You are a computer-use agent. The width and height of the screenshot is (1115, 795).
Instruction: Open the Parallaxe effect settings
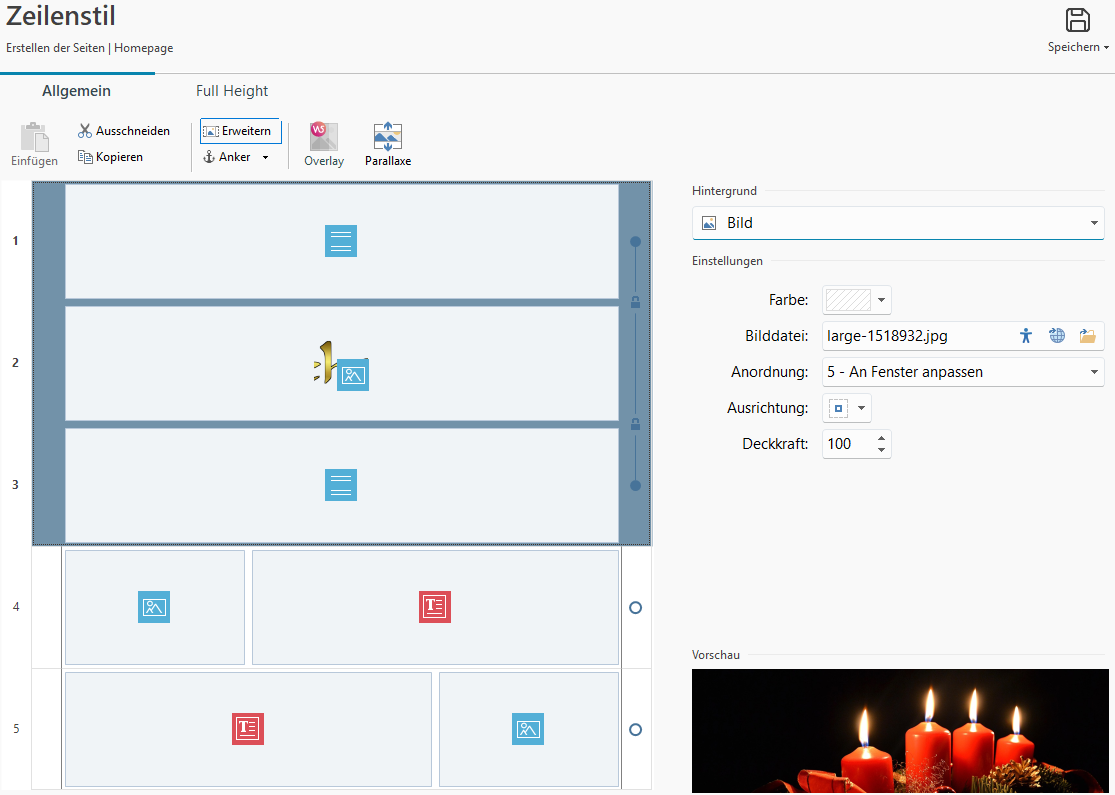(x=387, y=145)
